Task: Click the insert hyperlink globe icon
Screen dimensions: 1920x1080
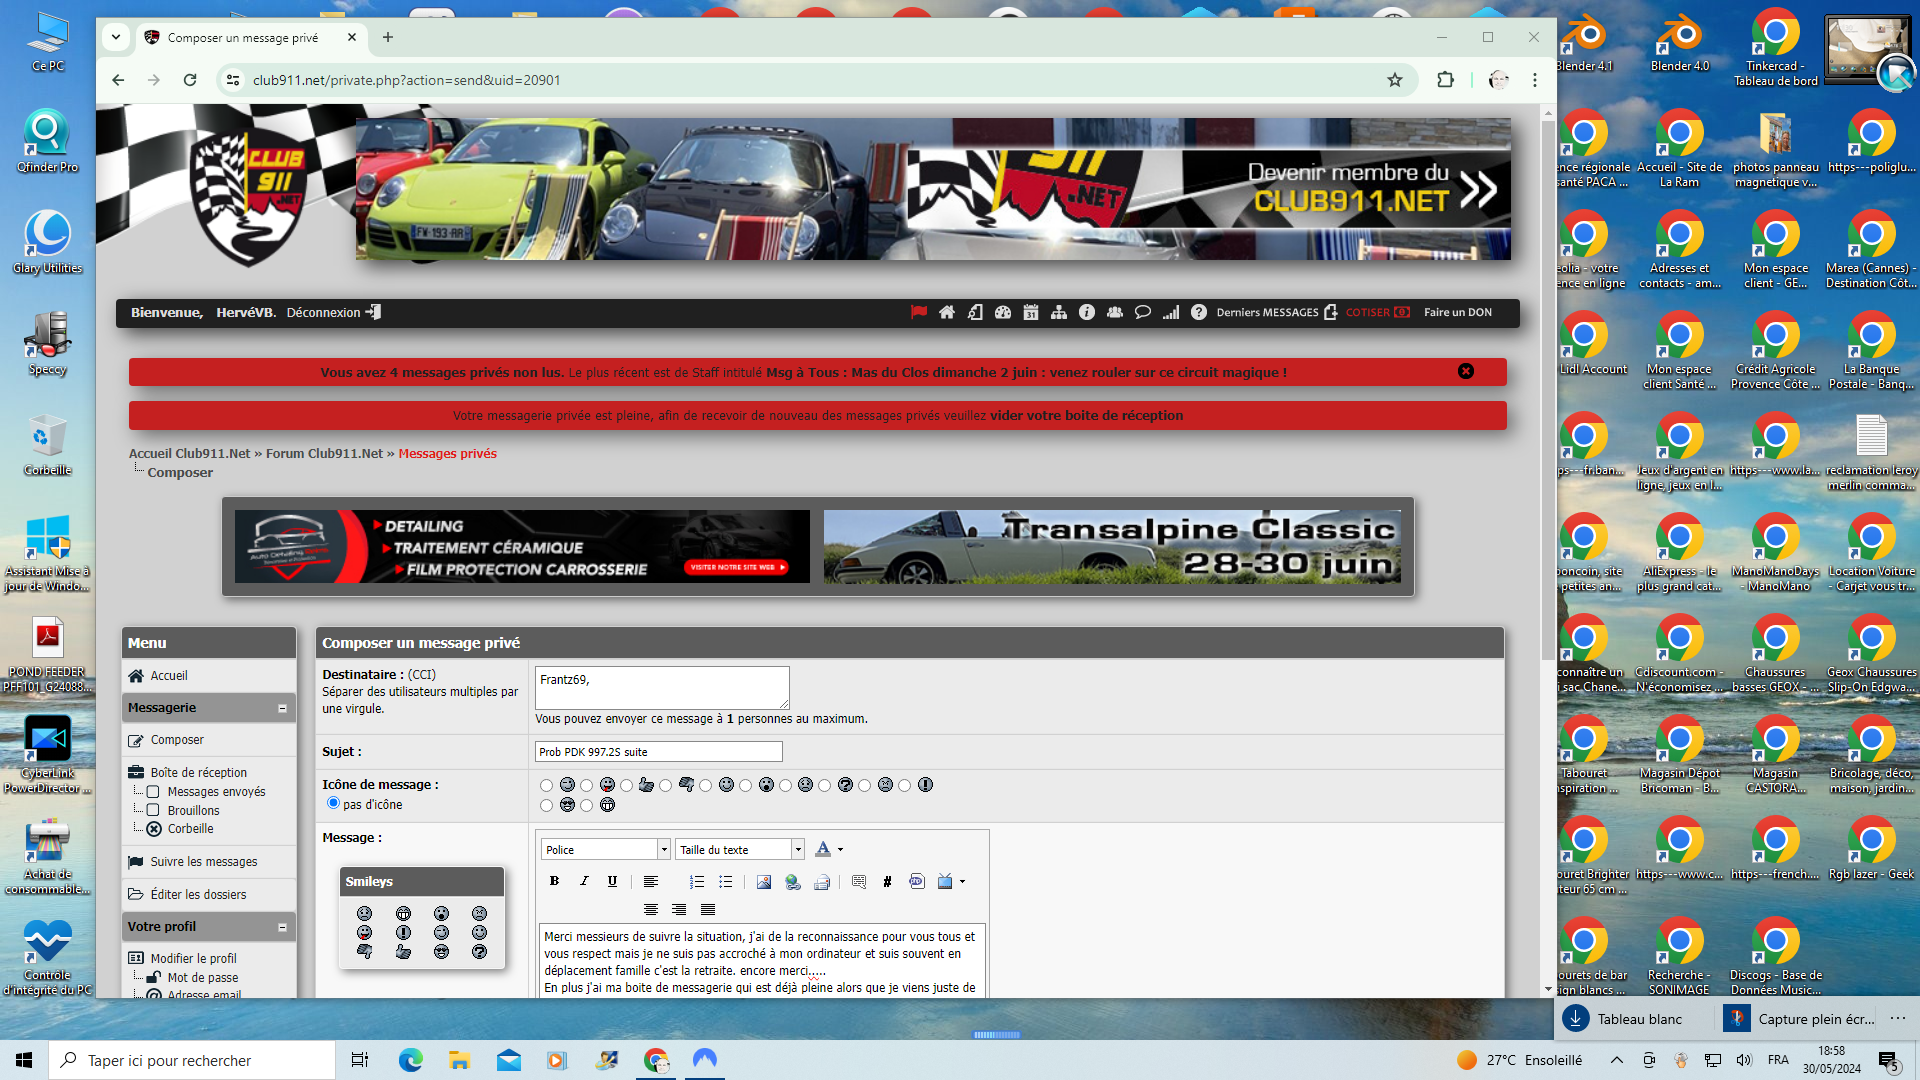Action: pyautogui.click(x=793, y=881)
